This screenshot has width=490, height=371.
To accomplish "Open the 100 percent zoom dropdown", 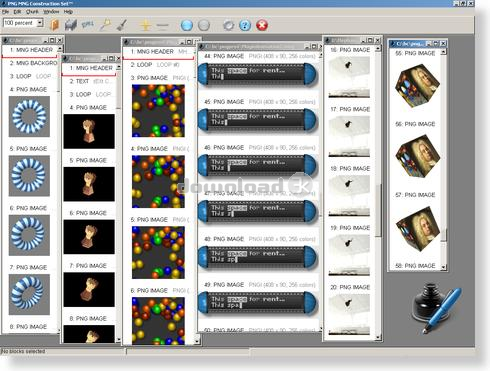I will (x=40, y=23).
